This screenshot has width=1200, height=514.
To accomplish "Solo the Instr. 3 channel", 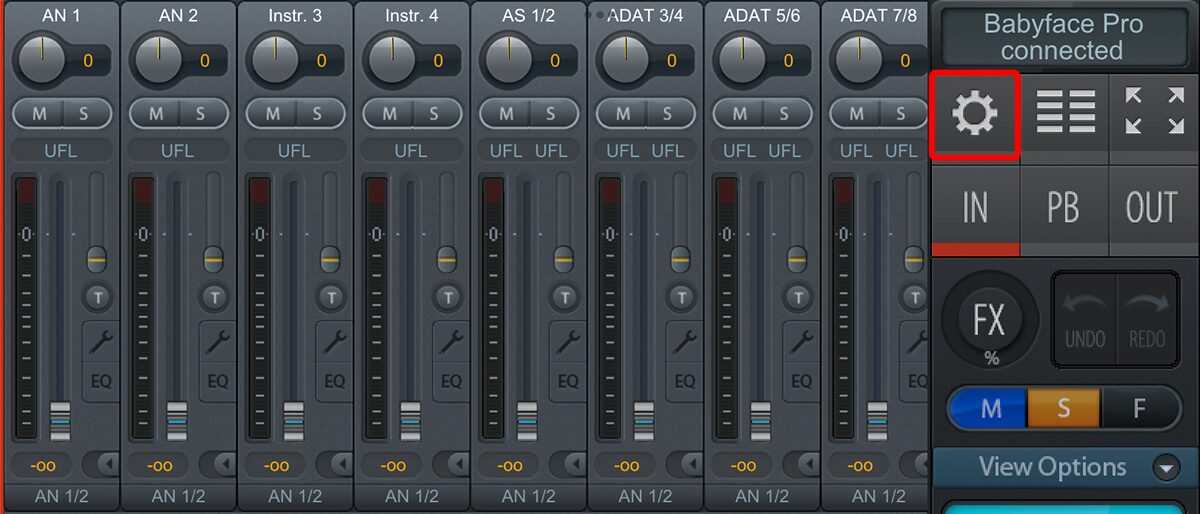I will pos(317,113).
